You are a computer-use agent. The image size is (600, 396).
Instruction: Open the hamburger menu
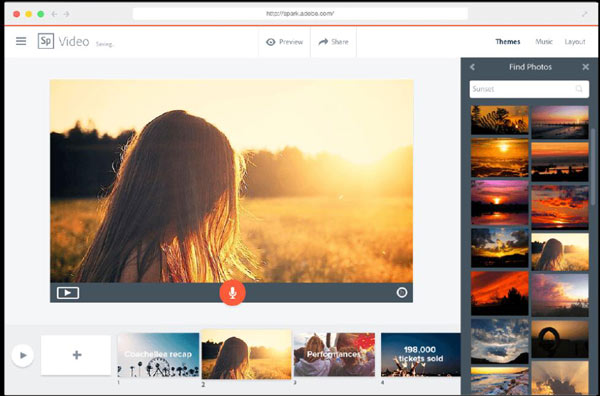(x=21, y=41)
